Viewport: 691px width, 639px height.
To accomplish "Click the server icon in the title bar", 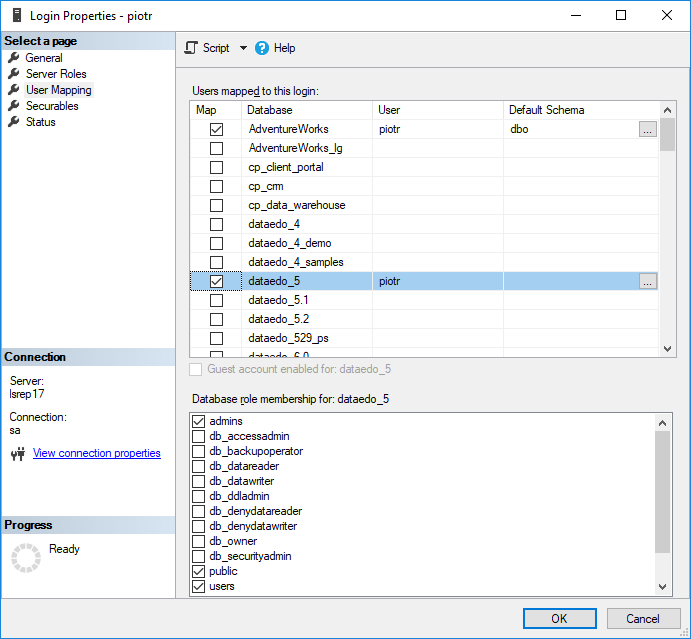I will point(16,16).
